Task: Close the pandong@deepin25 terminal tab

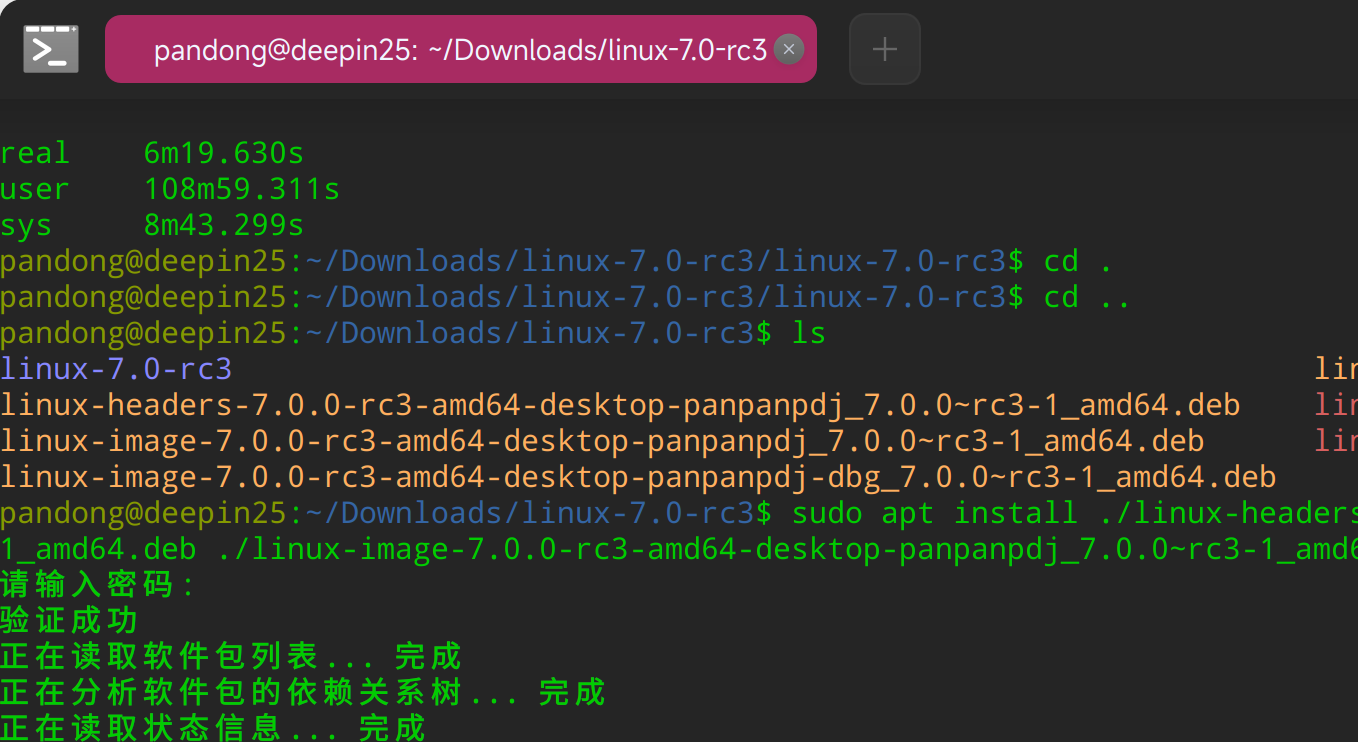Action: coord(789,49)
